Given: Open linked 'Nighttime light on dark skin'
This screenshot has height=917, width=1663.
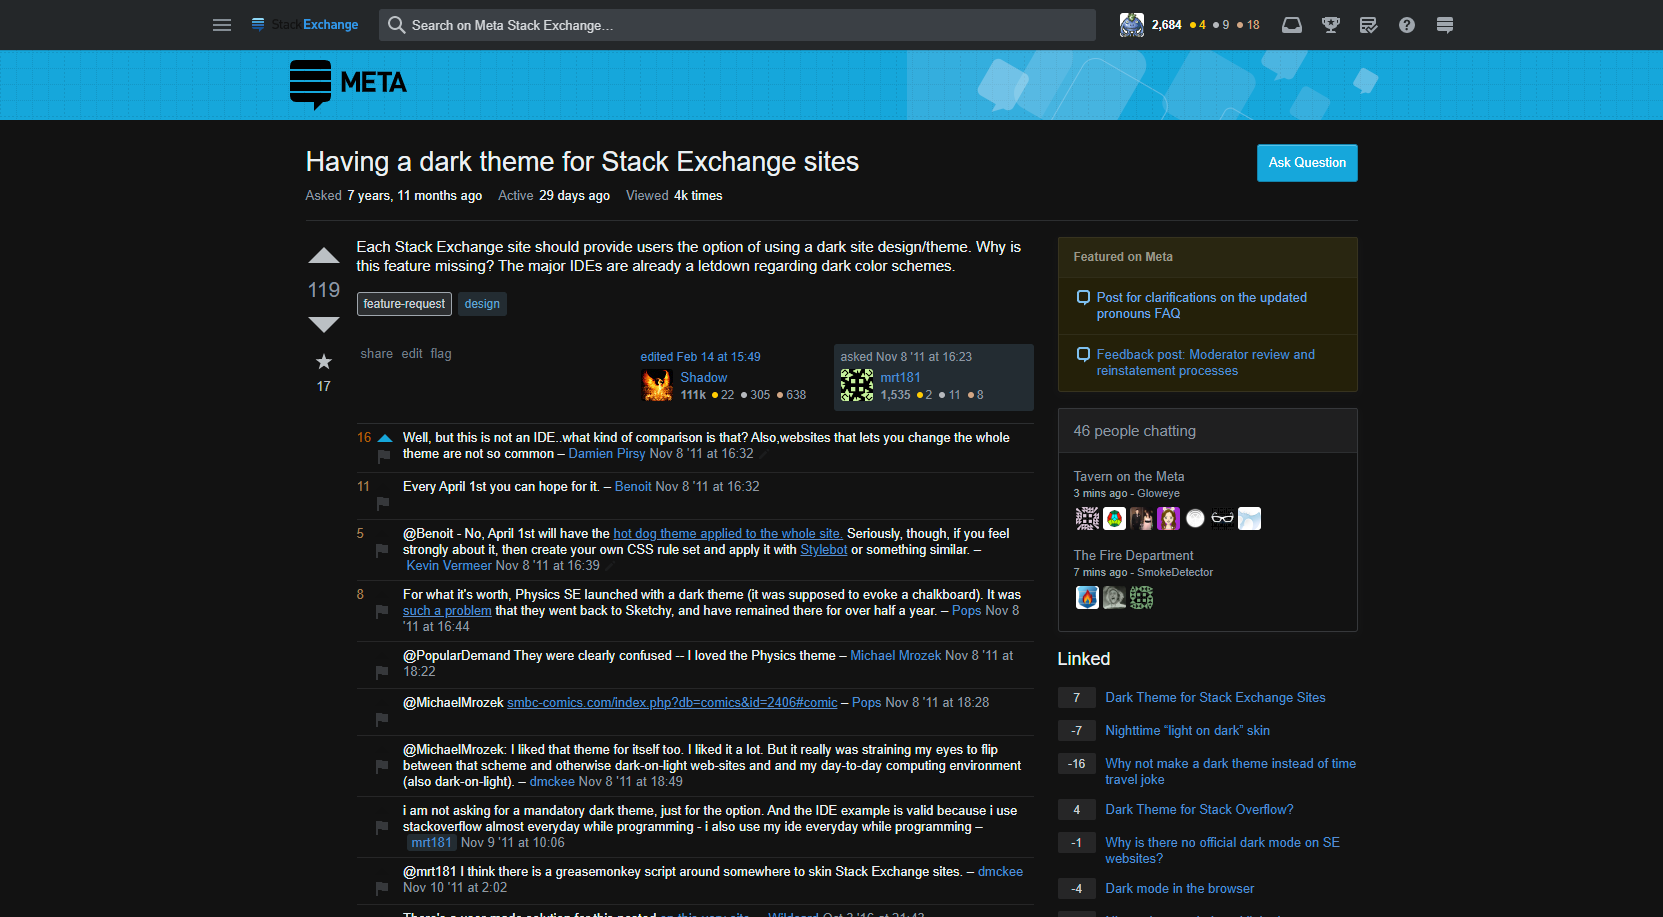Looking at the screenshot, I should pos(1187,731).
